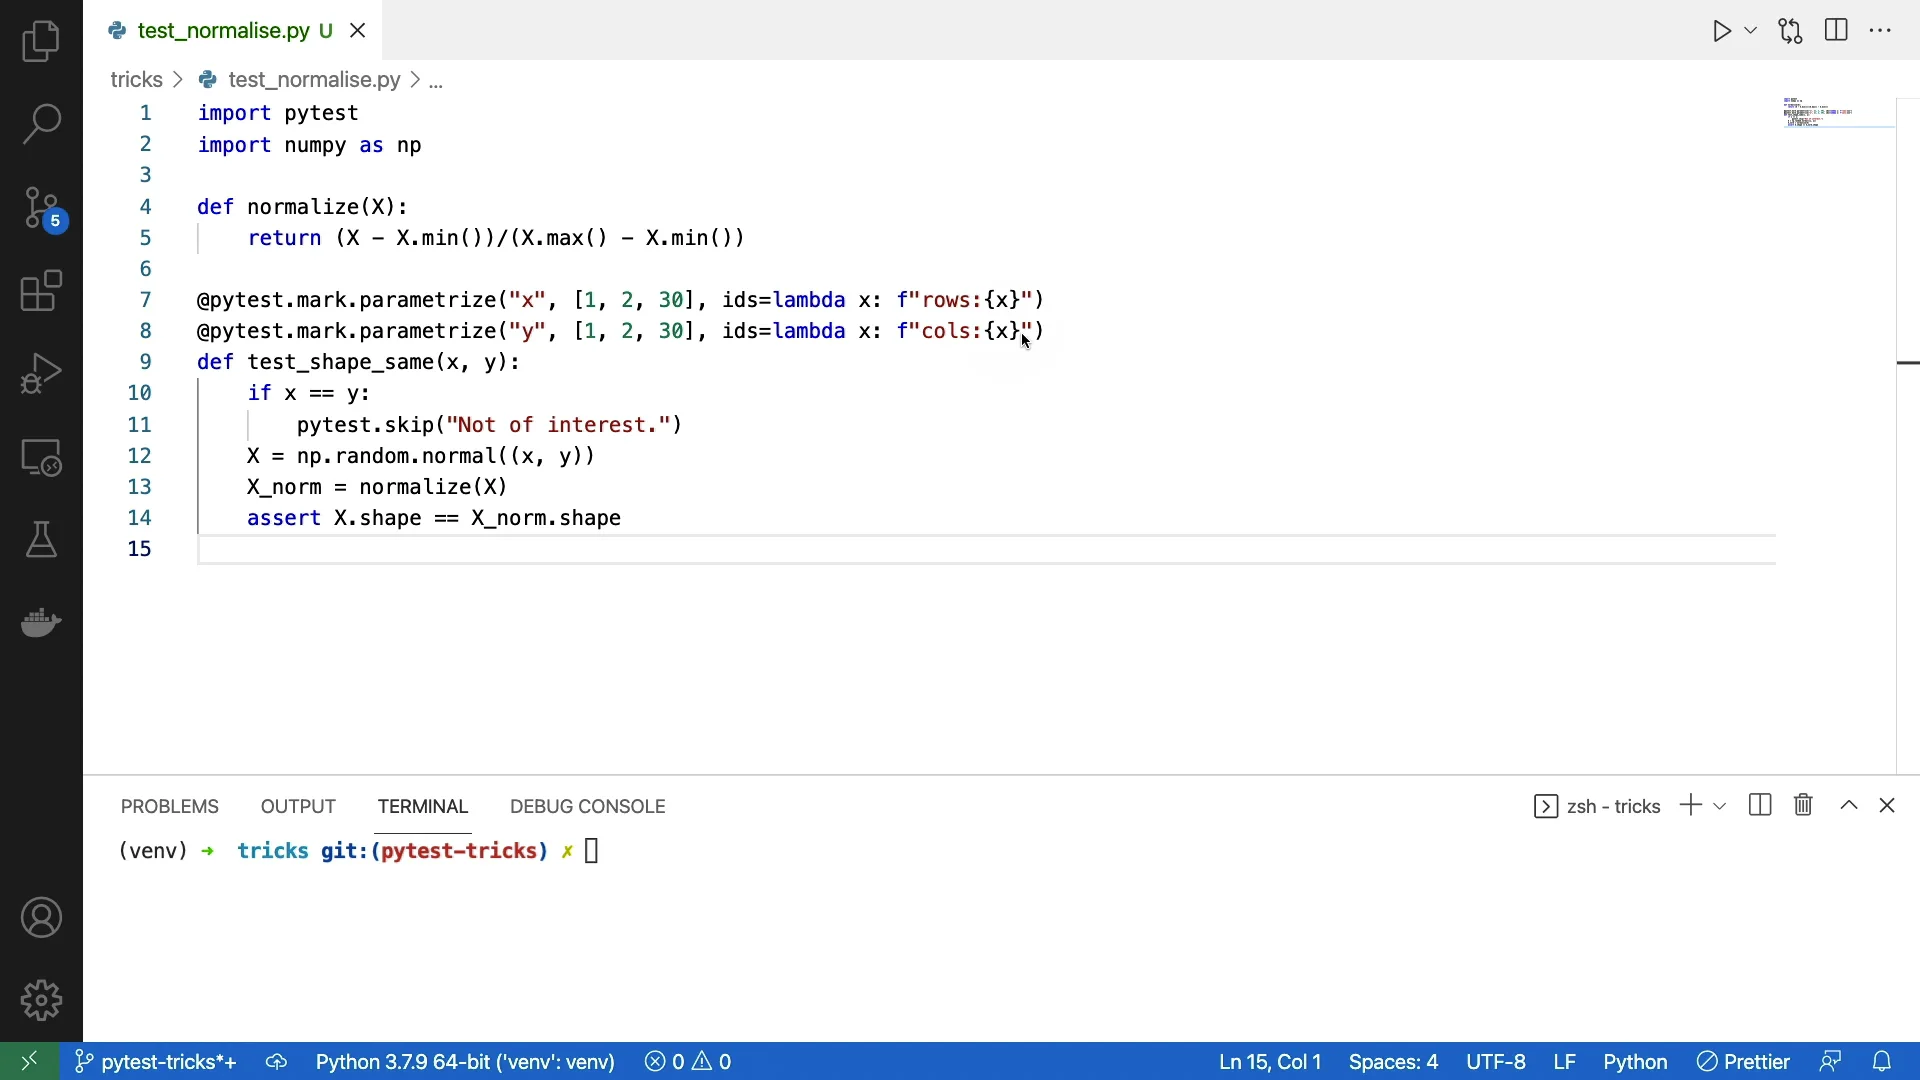Maximize the terminal panel size
The height and width of the screenshot is (1080, 1920).
(1850, 806)
